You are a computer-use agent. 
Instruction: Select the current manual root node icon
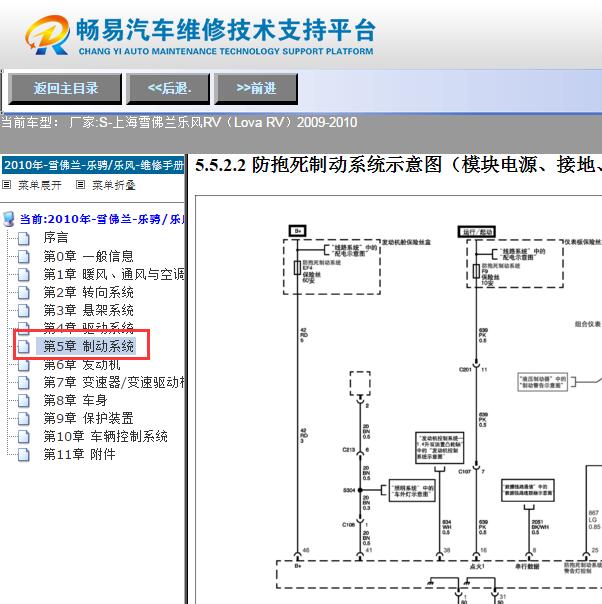(8, 219)
